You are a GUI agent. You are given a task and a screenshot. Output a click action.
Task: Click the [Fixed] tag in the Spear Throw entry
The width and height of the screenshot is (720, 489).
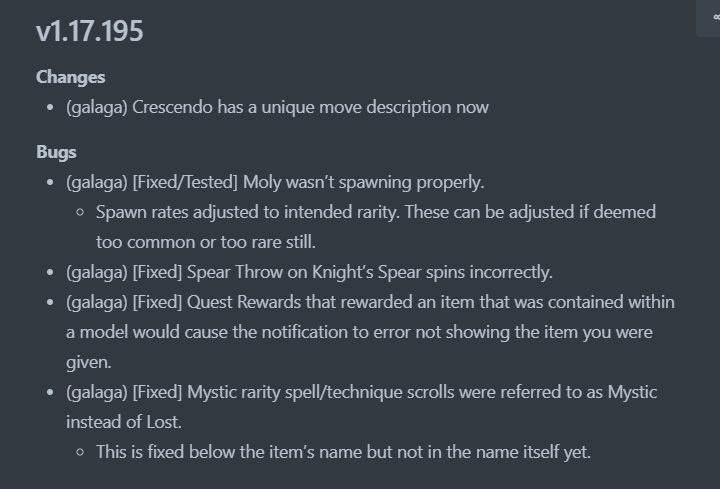coord(157,272)
